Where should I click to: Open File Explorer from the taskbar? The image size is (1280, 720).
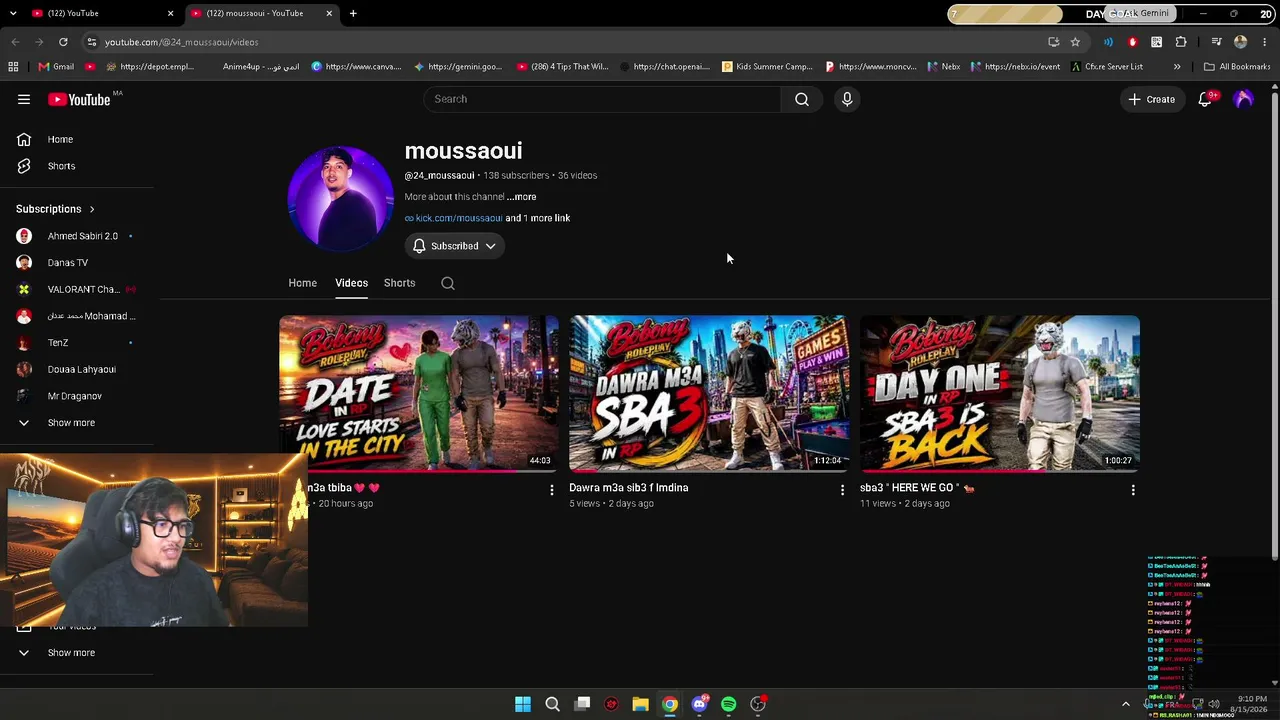pos(640,704)
